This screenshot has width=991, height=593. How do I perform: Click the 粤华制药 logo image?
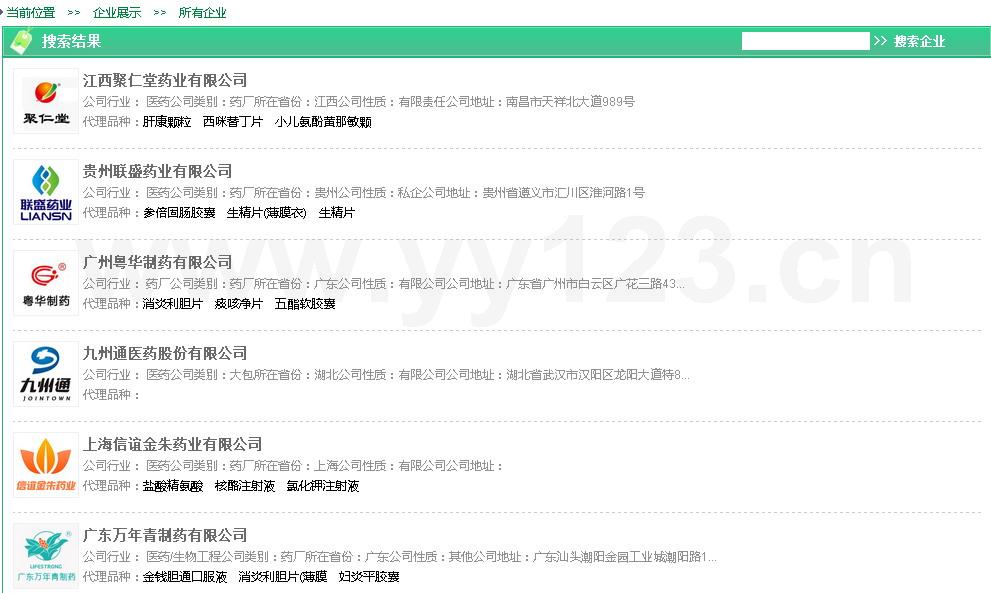46,283
